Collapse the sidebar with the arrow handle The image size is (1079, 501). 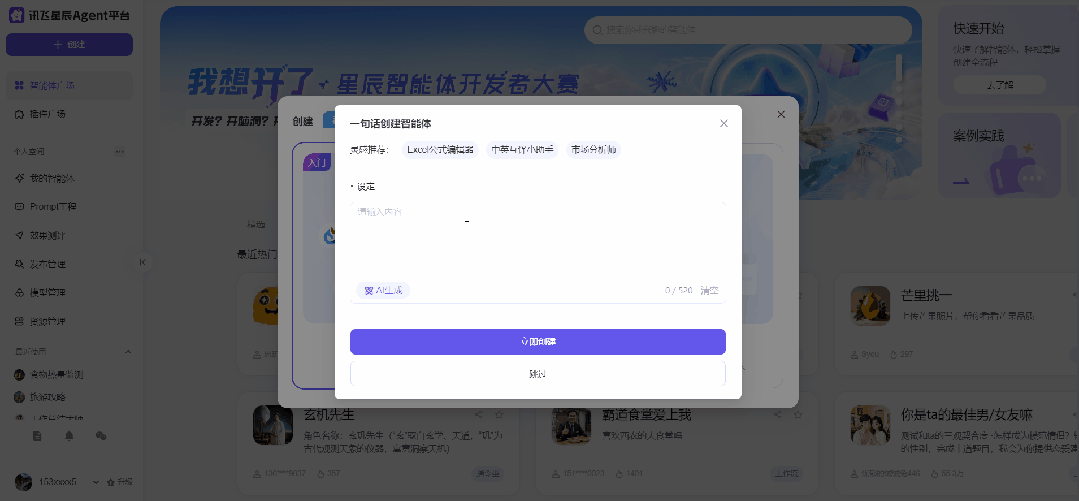141,262
